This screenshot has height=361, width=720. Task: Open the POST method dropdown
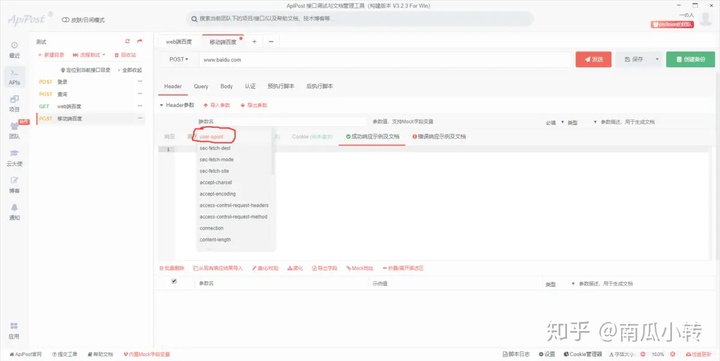click(x=179, y=59)
